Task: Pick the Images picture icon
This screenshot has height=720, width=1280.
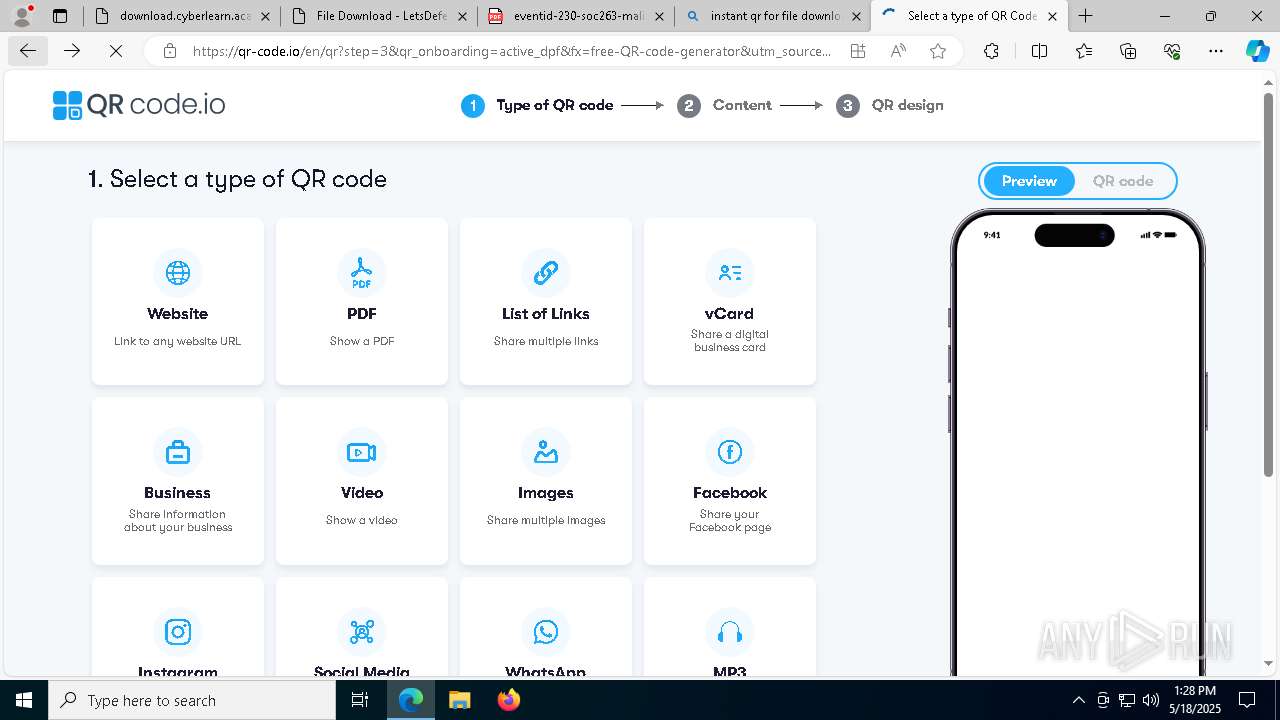Action: point(546,452)
